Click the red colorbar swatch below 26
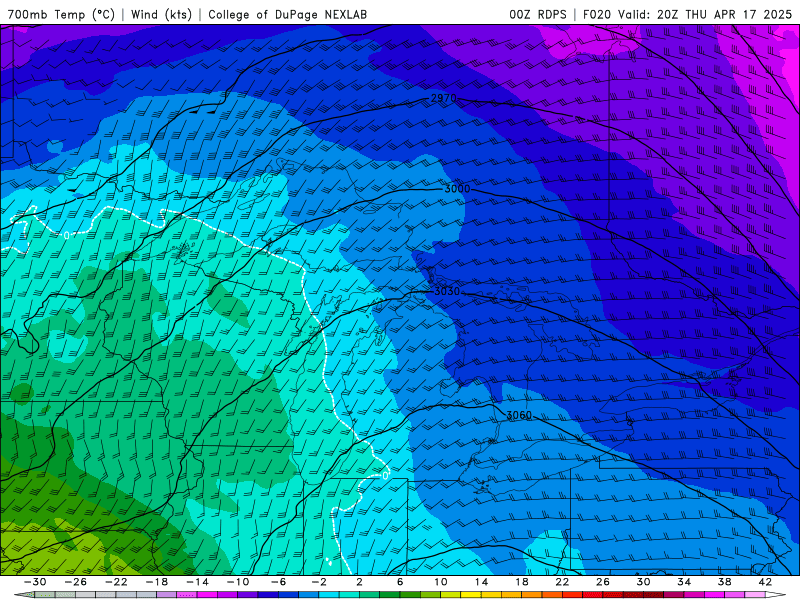The width and height of the screenshot is (800, 600). click(x=593, y=595)
